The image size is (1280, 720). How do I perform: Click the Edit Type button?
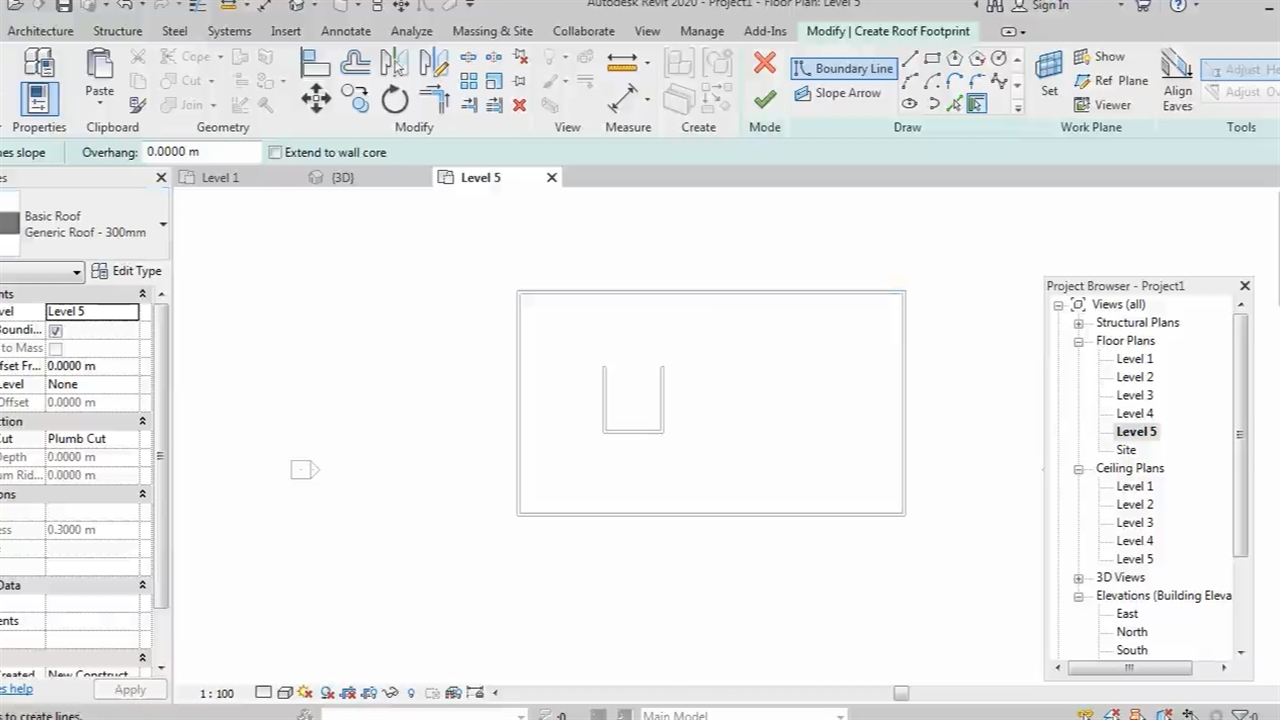pos(127,271)
